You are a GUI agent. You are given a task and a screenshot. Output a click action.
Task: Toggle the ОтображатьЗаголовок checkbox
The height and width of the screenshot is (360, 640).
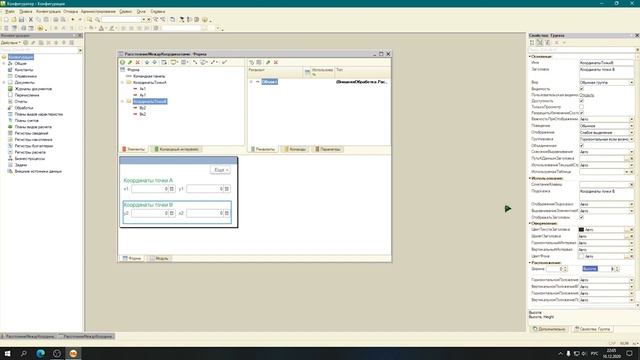pos(582,217)
